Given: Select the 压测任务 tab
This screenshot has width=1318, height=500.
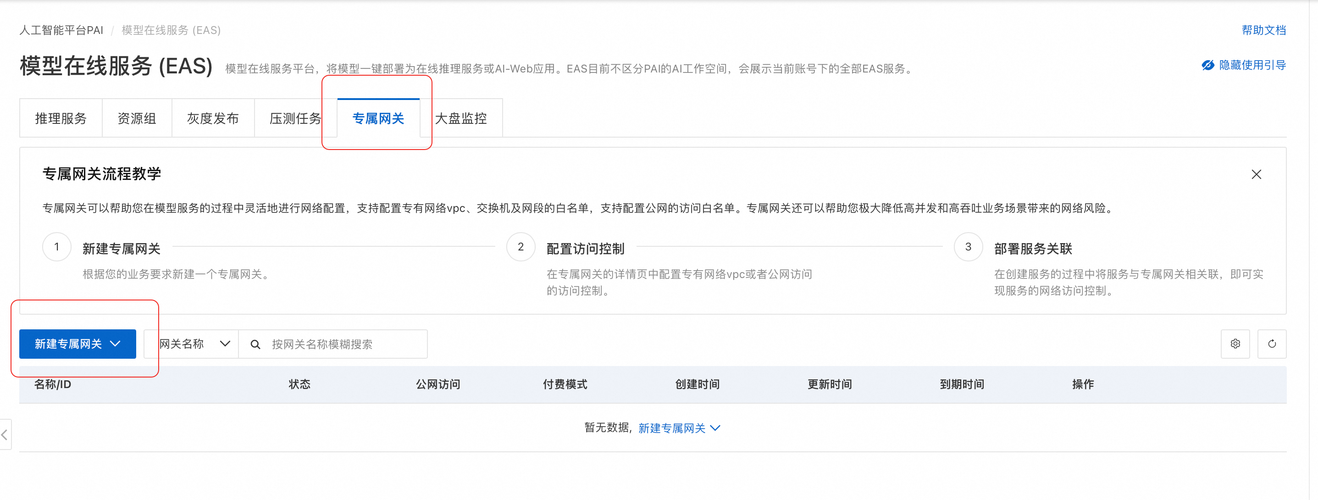Looking at the screenshot, I should (295, 118).
